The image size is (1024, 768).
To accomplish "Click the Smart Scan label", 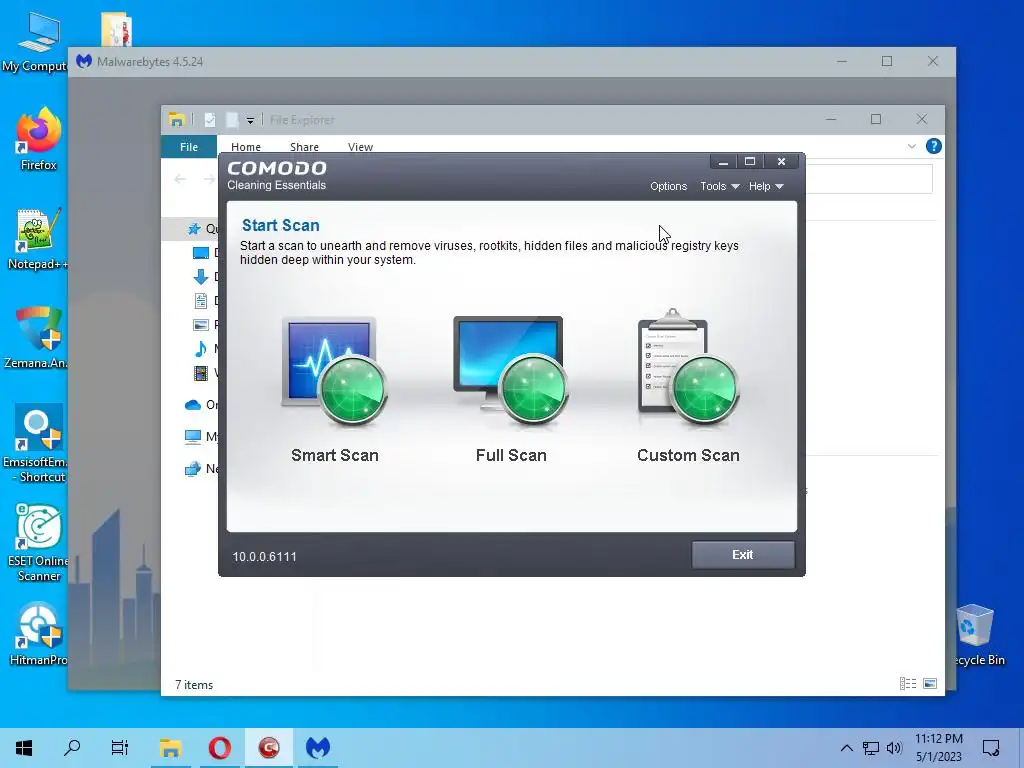I will (x=334, y=455).
